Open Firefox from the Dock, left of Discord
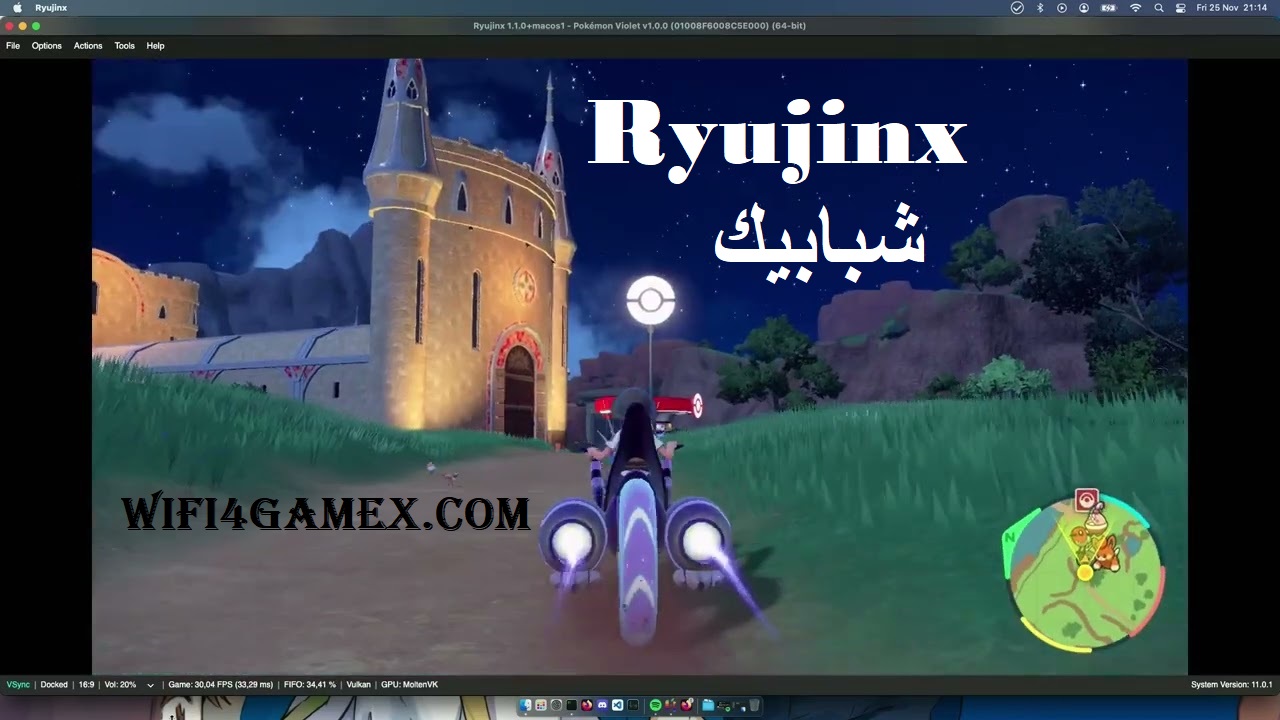1280x720 pixels. [587, 705]
